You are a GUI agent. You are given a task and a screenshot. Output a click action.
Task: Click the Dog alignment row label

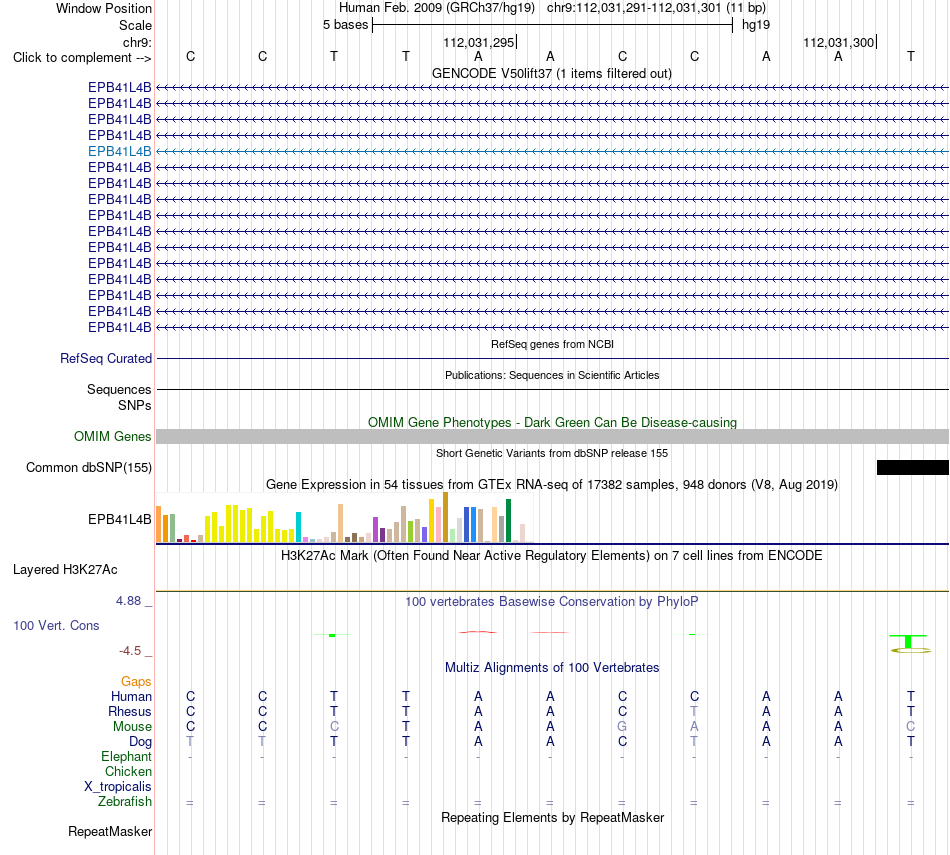coord(140,742)
